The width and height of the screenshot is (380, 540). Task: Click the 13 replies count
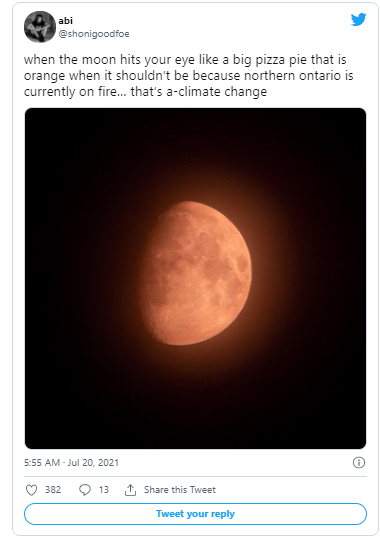click(104, 490)
